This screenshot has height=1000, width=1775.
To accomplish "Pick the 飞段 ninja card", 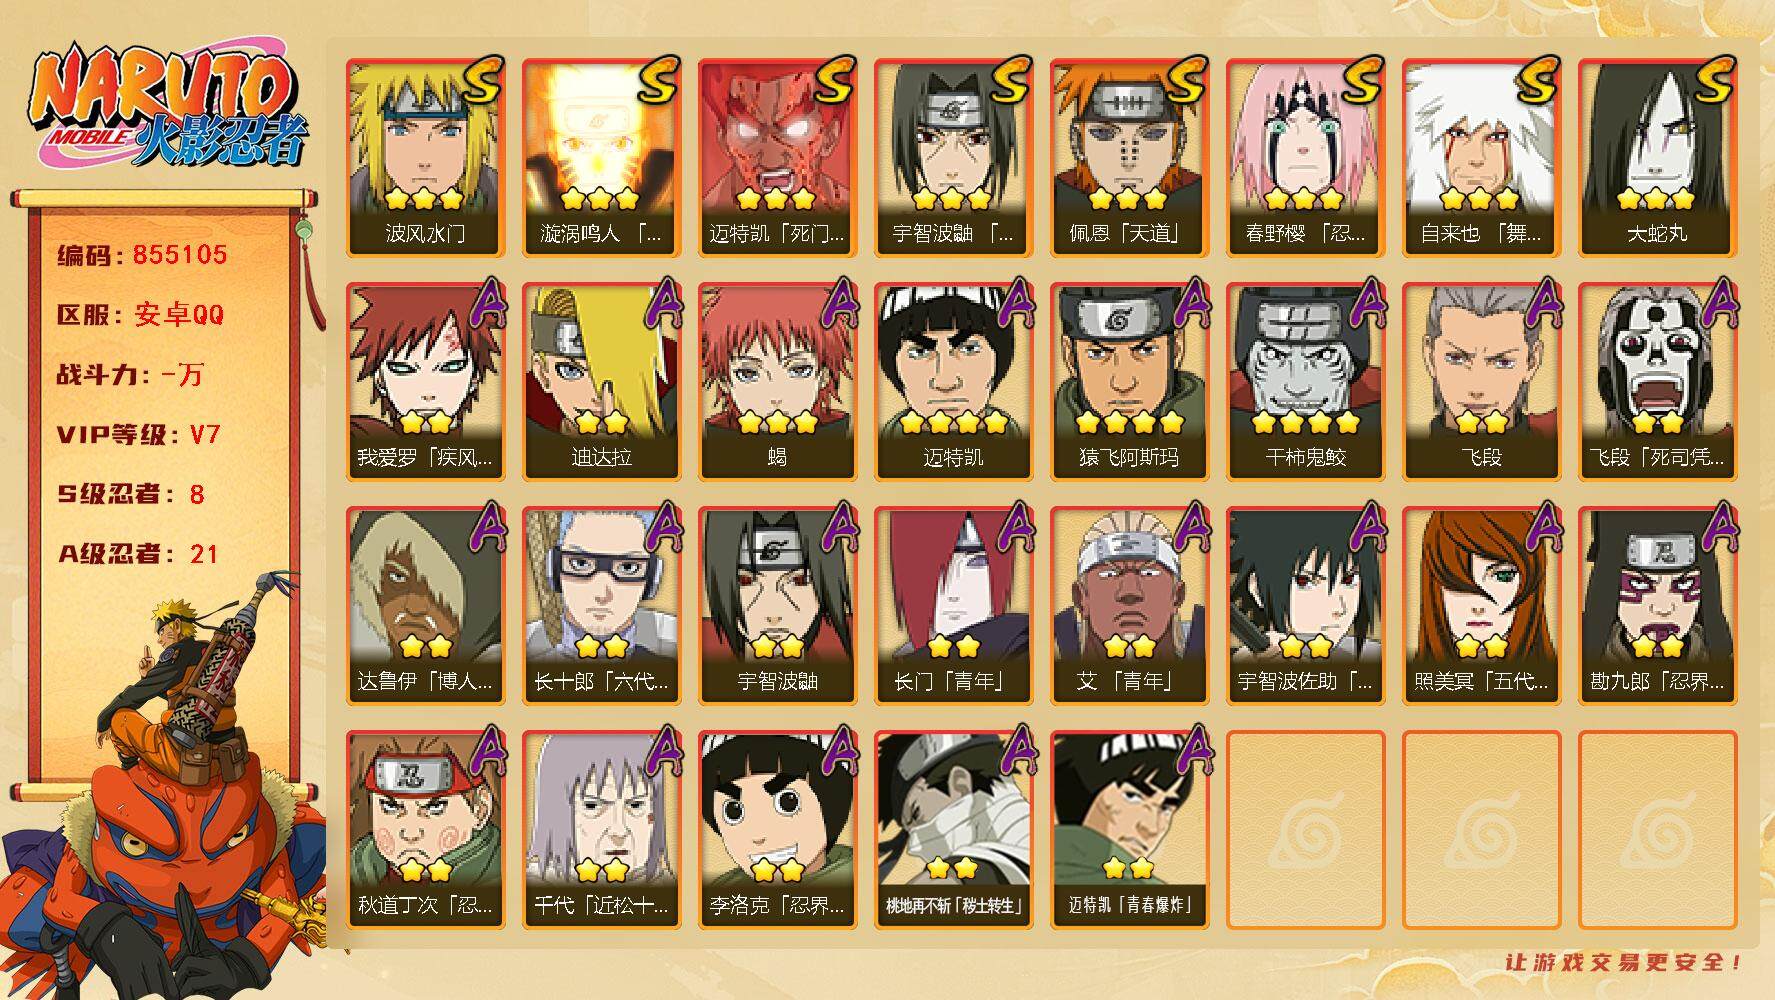I will [x=1481, y=382].
